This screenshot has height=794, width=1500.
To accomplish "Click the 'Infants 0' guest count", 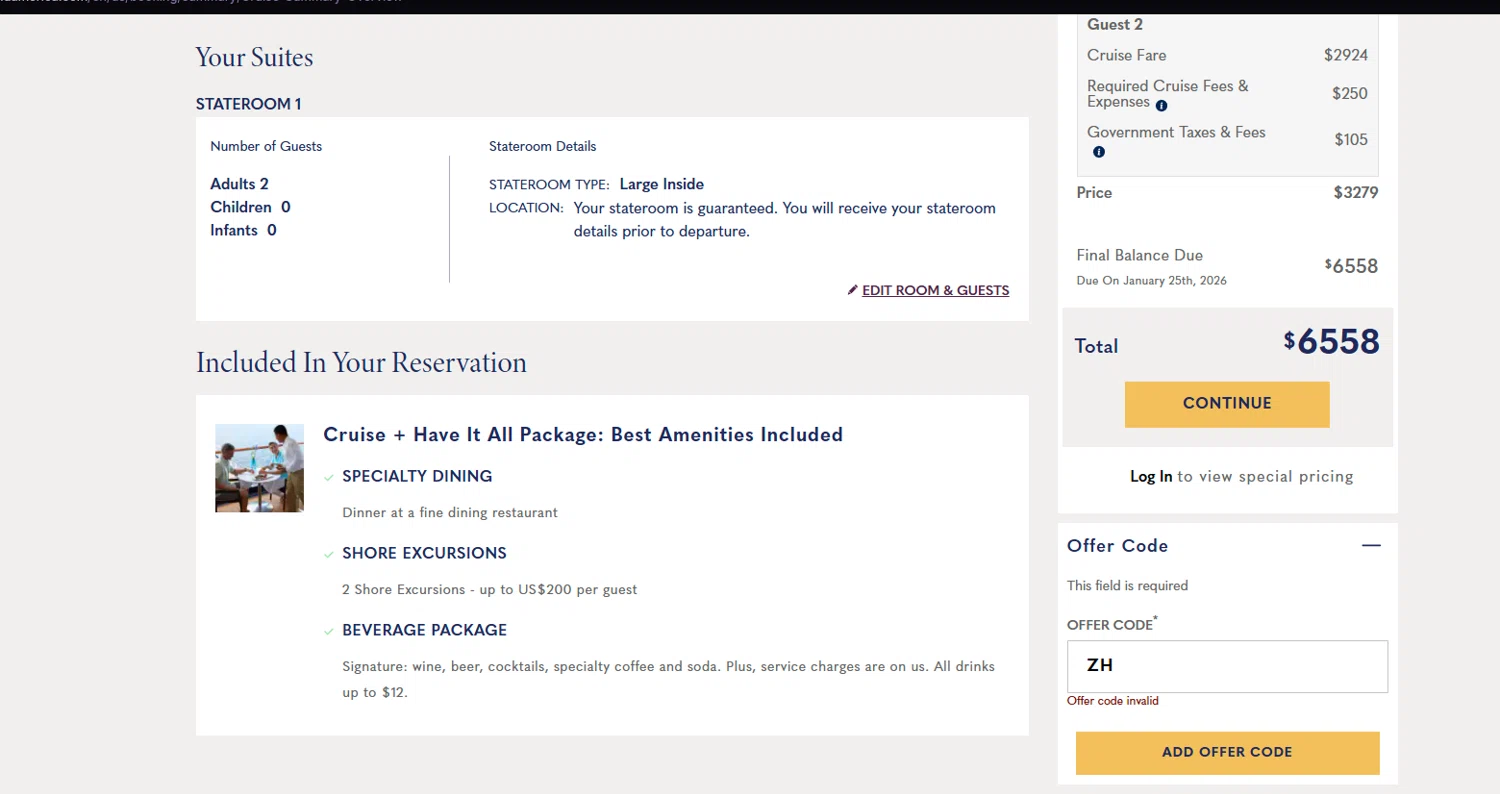I will pos(244,230).
